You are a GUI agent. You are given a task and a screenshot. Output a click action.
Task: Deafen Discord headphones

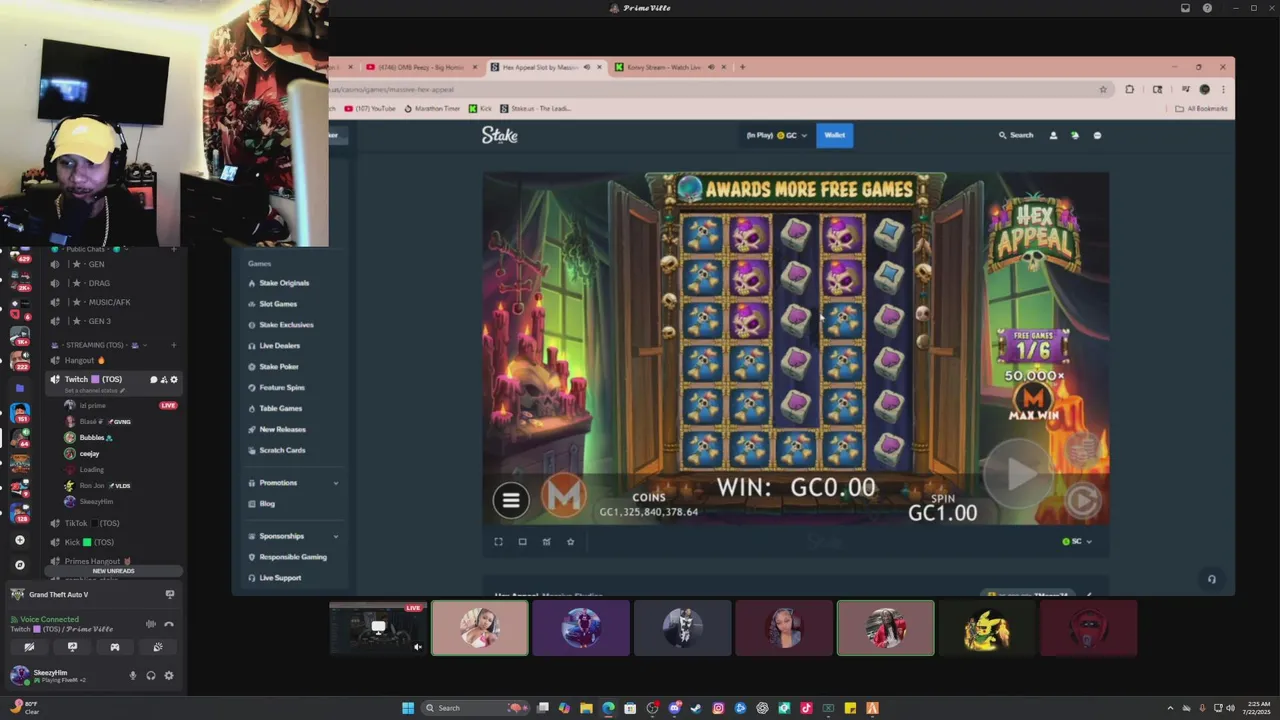pyautogui.click(x=151, y=675)
